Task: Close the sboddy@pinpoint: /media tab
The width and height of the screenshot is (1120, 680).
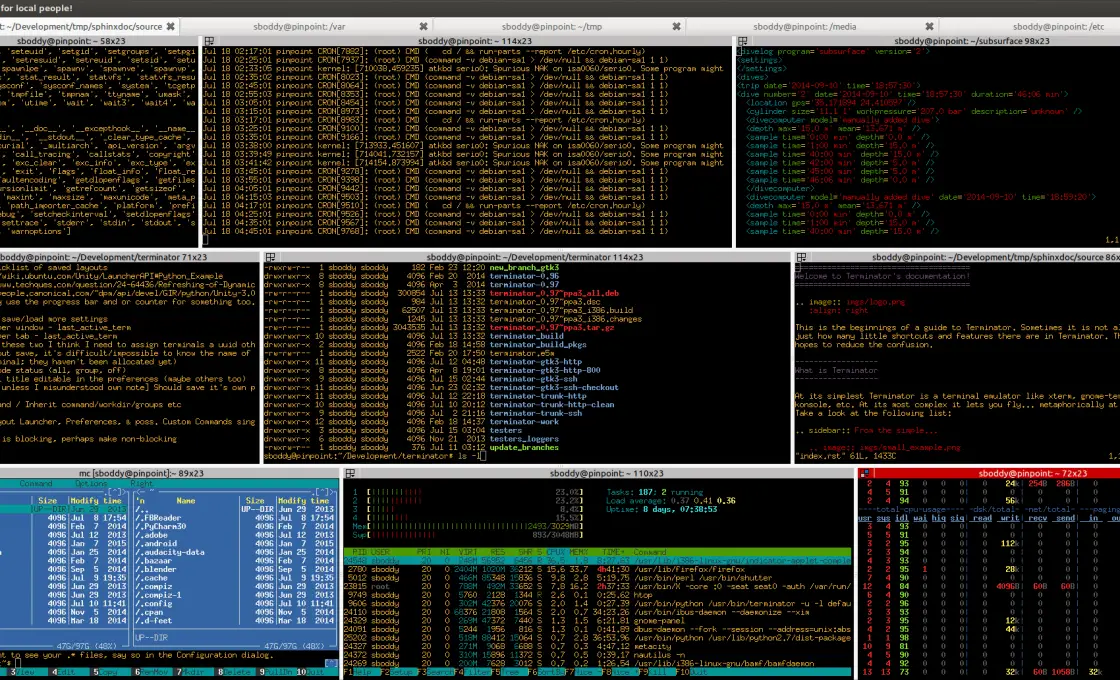Action: click(929, 26)
